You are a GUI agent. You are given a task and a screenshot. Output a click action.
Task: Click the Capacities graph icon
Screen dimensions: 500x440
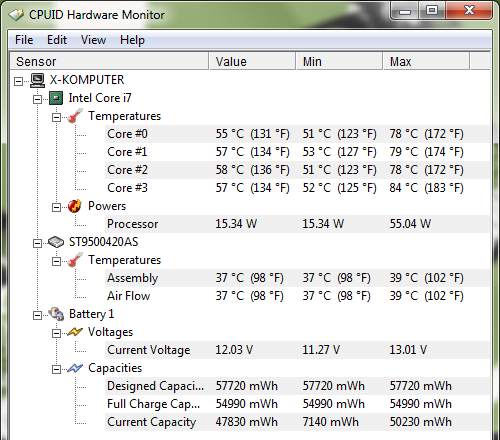click(x=75, y=368)
